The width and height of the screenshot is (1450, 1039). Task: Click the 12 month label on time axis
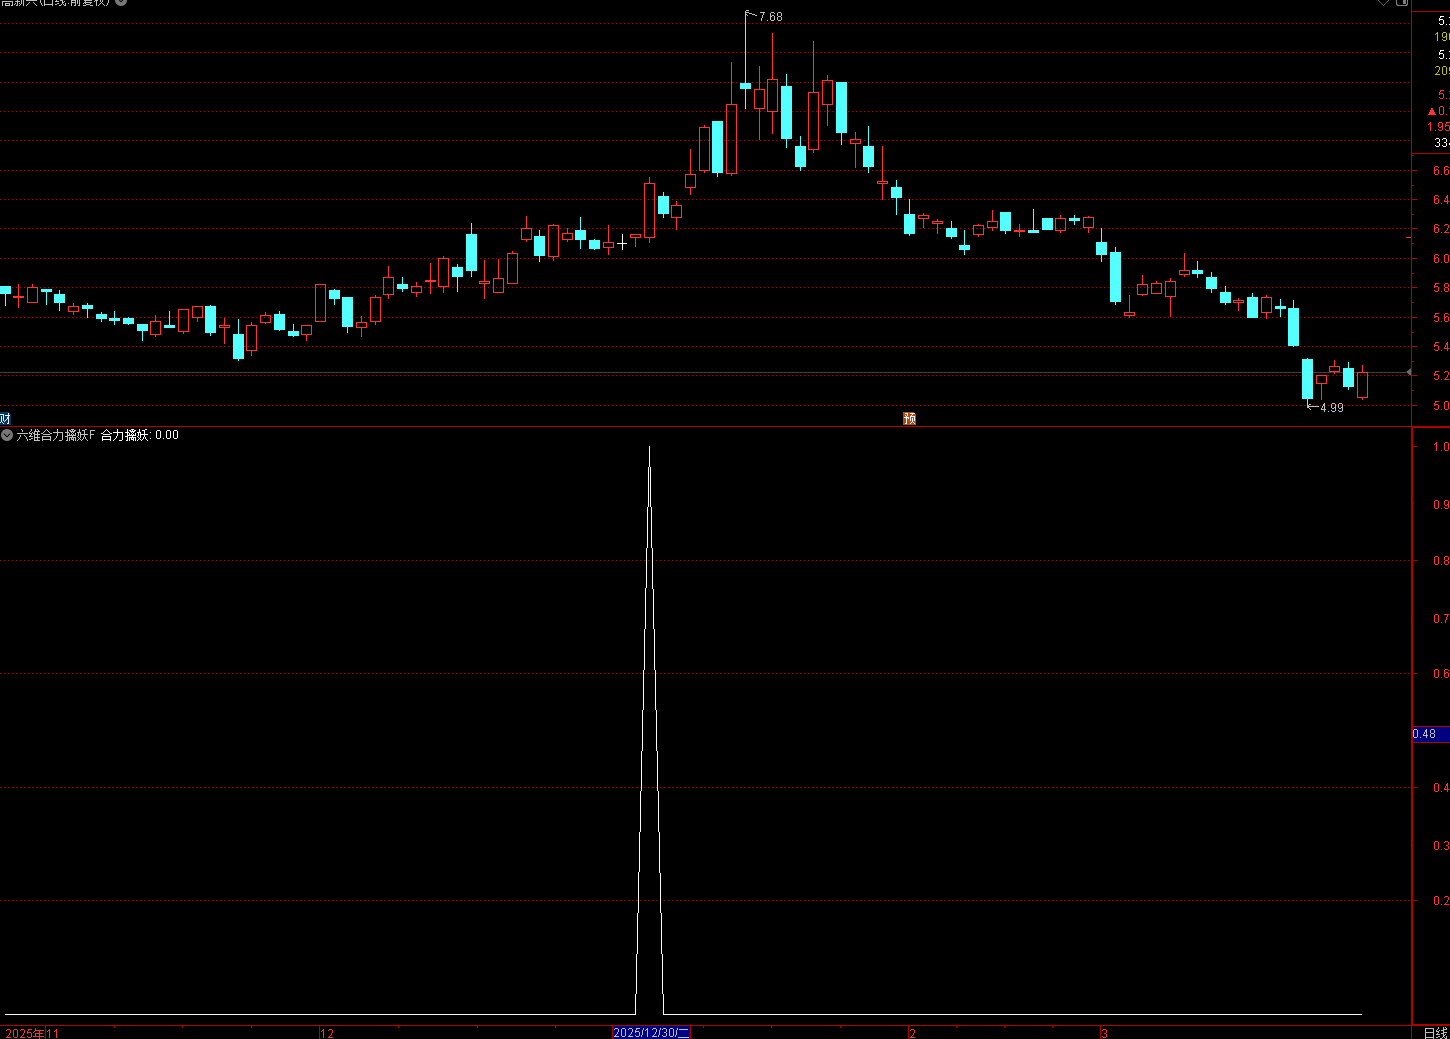(x=327, y=1033)
